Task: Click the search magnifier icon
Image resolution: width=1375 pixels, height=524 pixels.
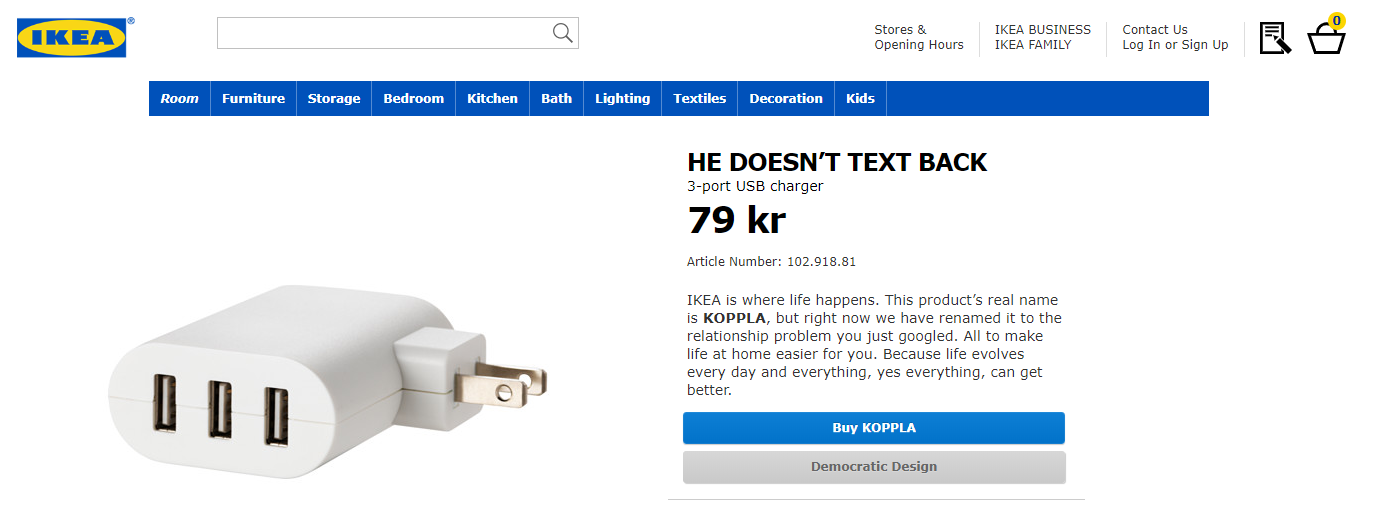Action: tap(563, 33)
